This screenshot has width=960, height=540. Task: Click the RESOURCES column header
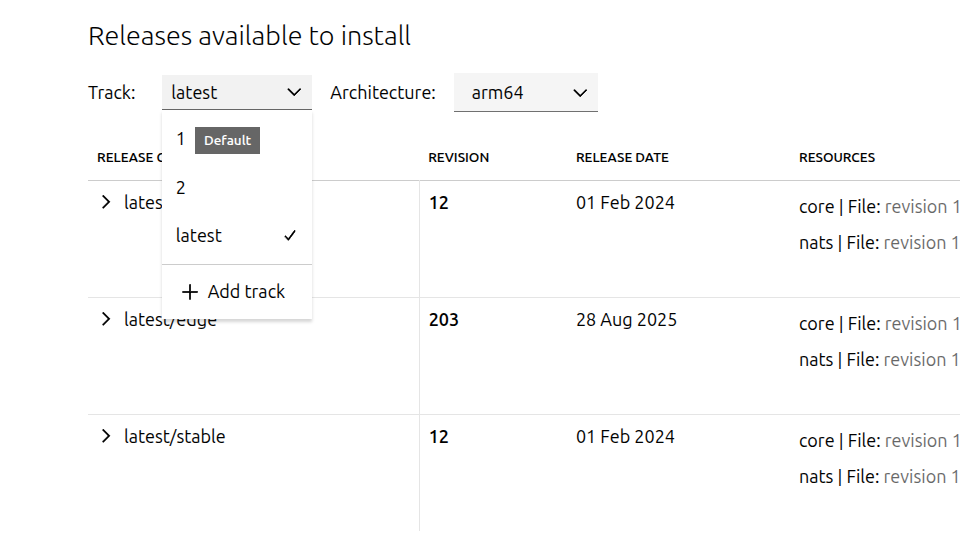pos(837,158)
